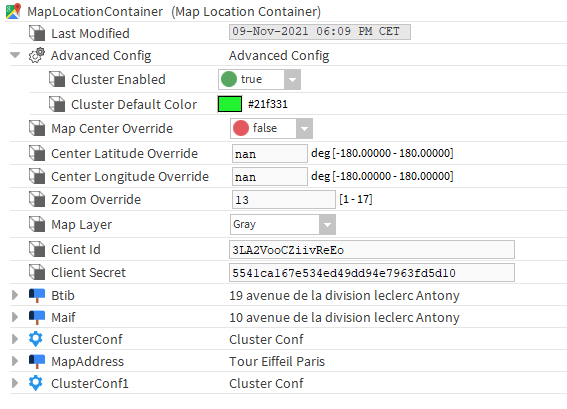Click the Client Id text field
The image size is (567, 409).
tap(372, 250)
